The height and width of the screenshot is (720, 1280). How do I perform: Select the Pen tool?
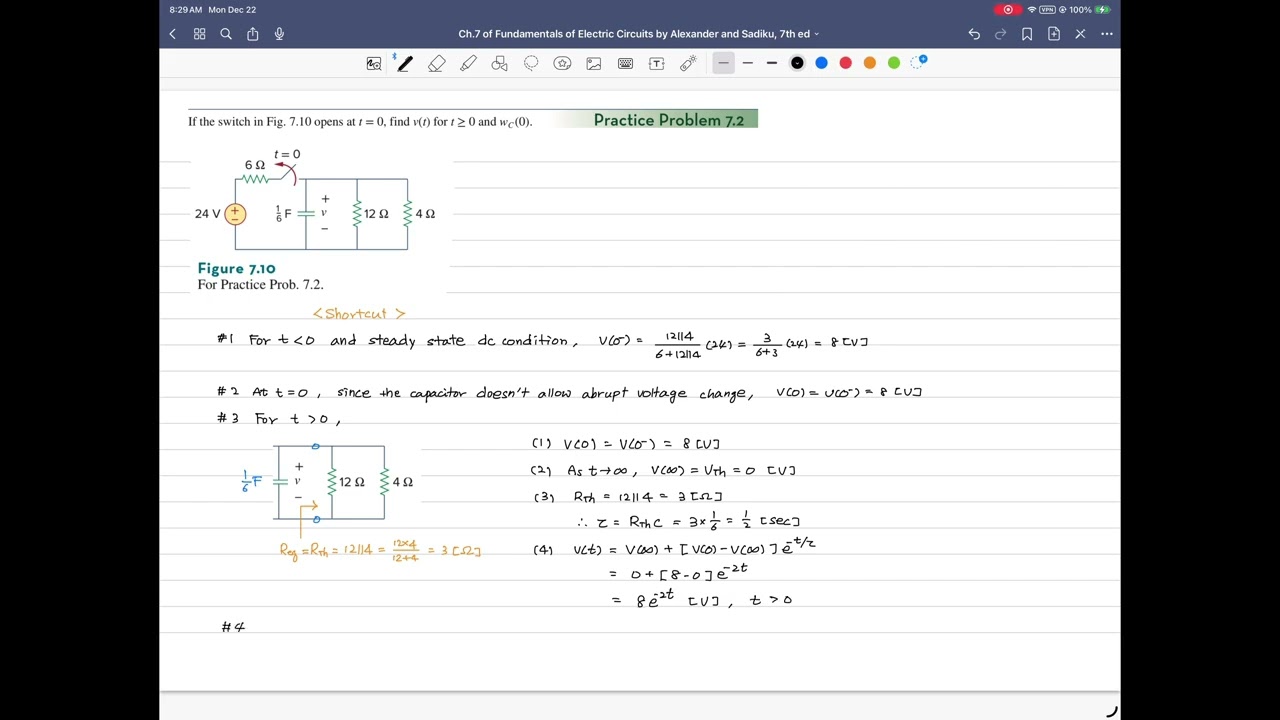(x=404, y=63)
